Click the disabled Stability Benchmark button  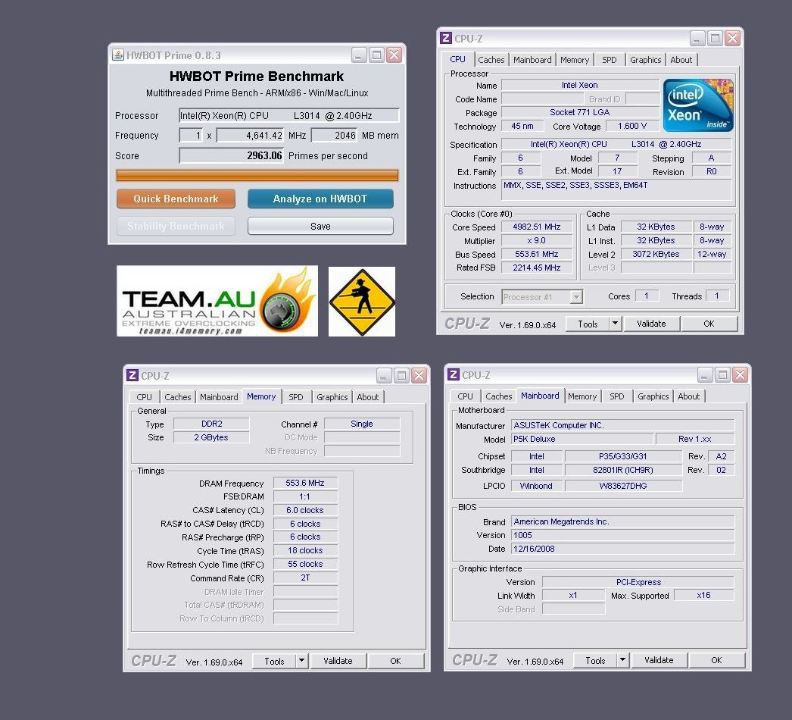tap(176, 226)
